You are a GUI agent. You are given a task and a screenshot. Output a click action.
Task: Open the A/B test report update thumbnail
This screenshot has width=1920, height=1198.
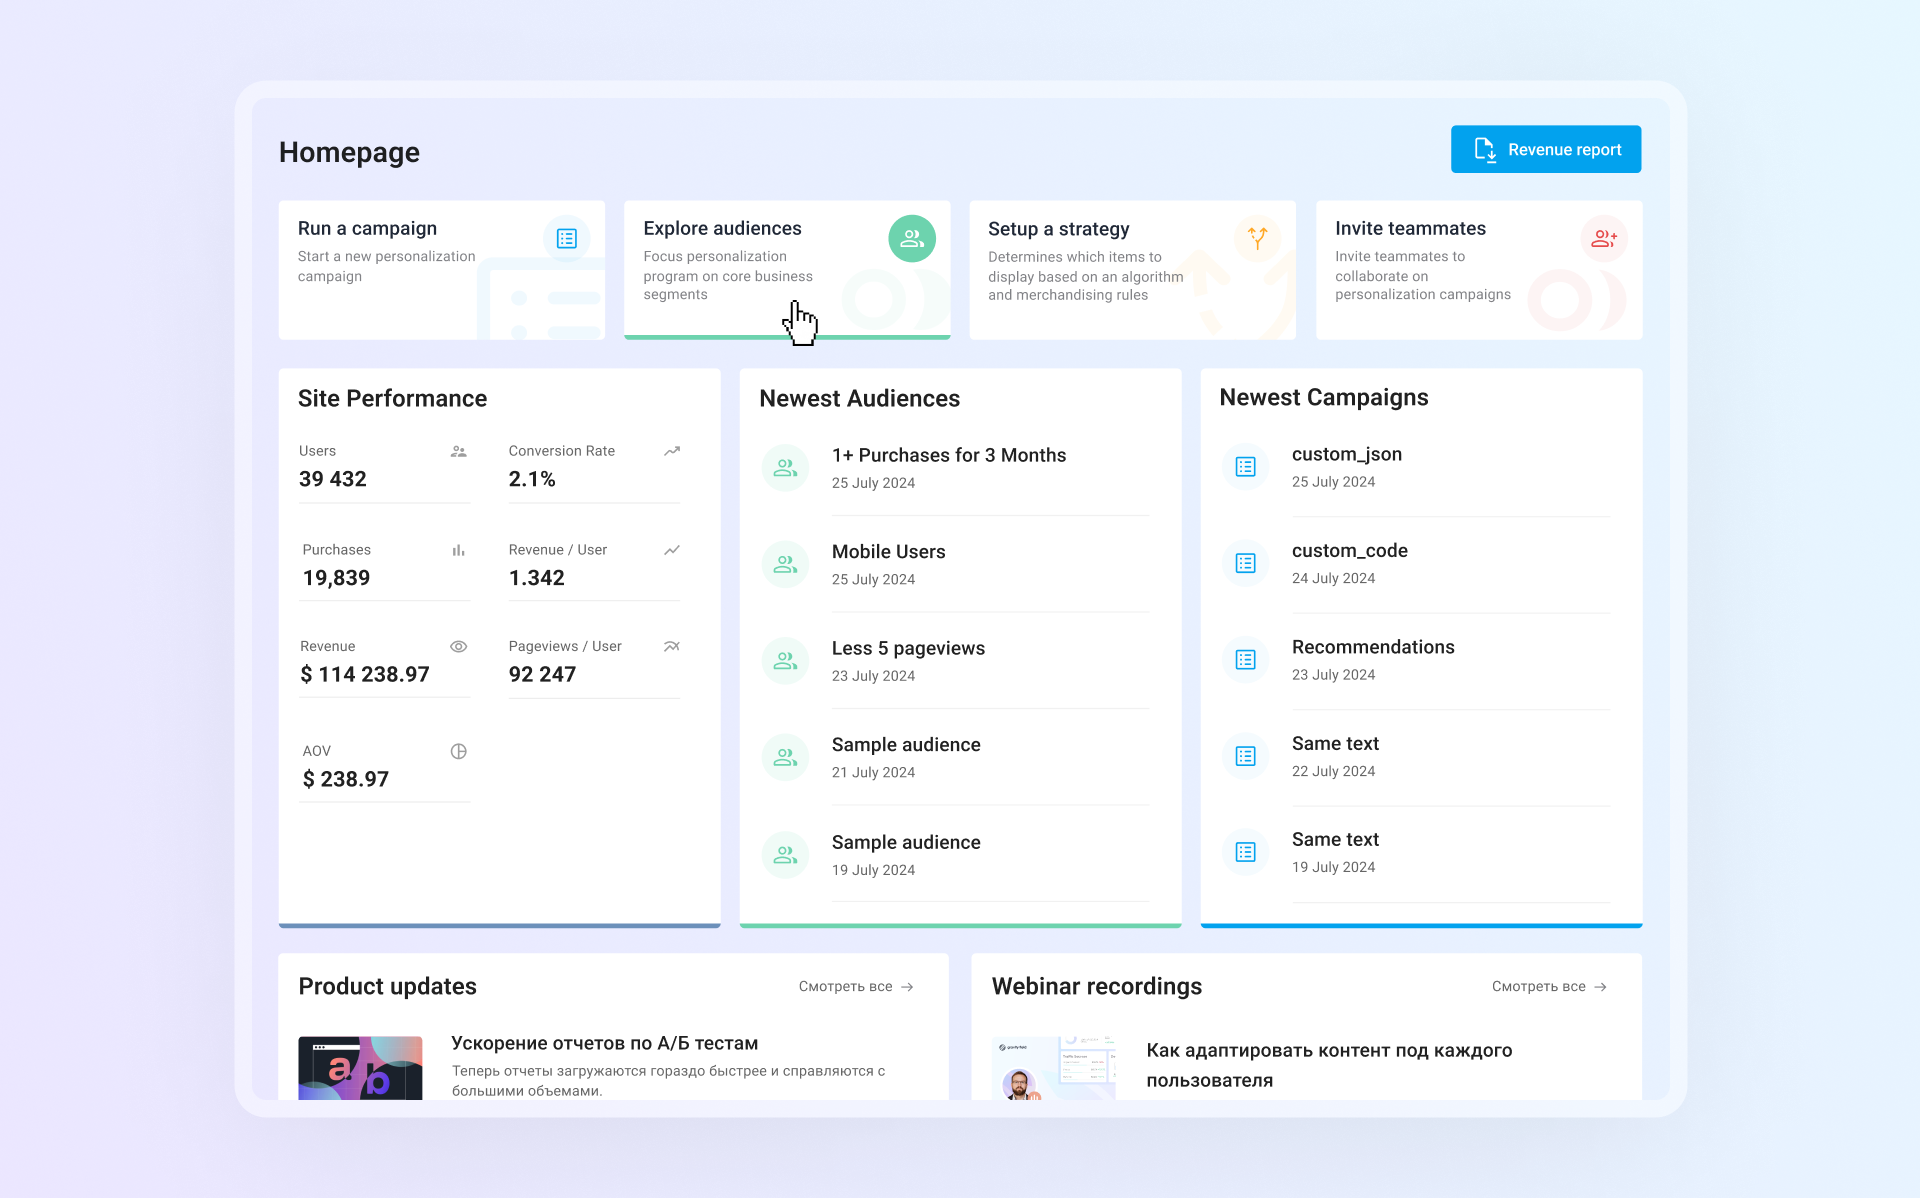click(360, 1067)
